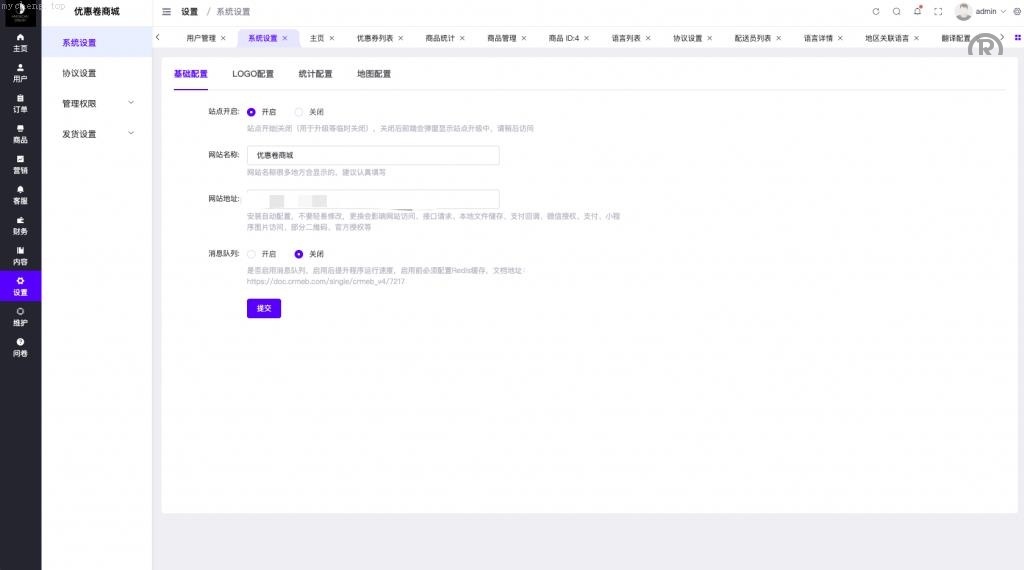Set 站点开启 to 开启
The height and width of the screenshot is (570, 1024).
[x=251, y=112]
